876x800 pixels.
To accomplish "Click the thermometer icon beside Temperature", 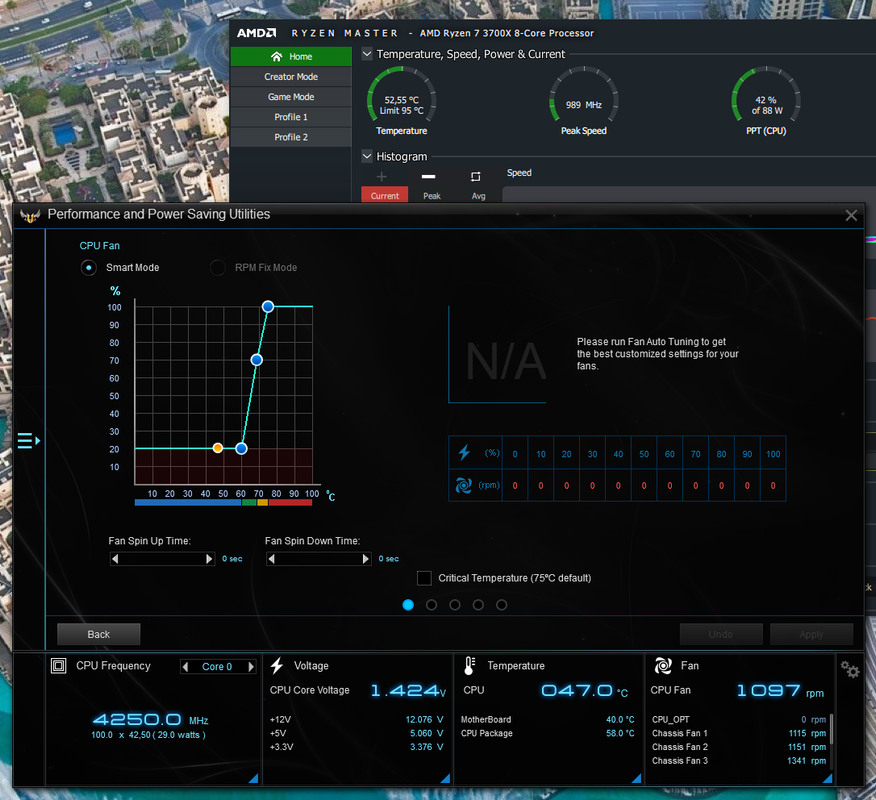I will pos(469,665).
